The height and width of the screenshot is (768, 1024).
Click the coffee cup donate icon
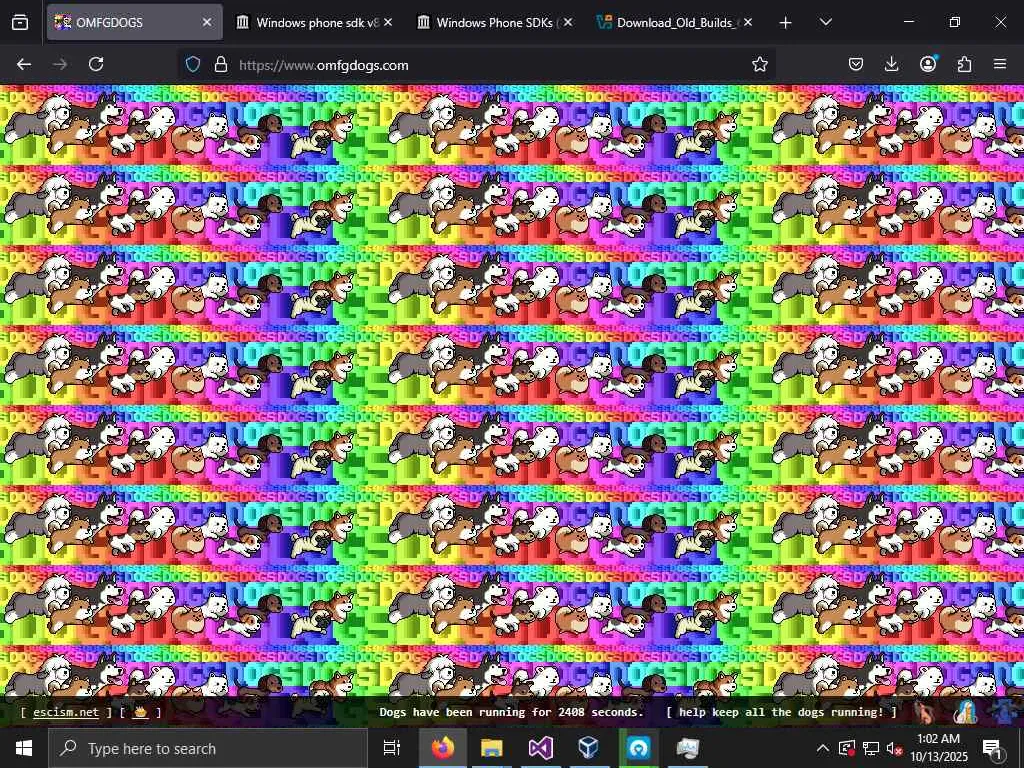pyautogui.click(x=140, y=712)
